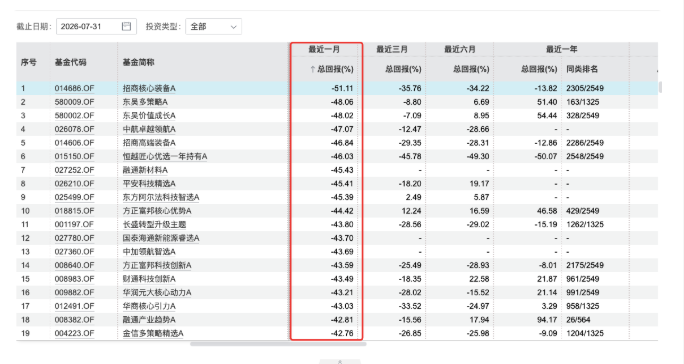Open fund name 方正富邦核心优势A
Screen dimensions: 684x364
(x=157, y=211)
